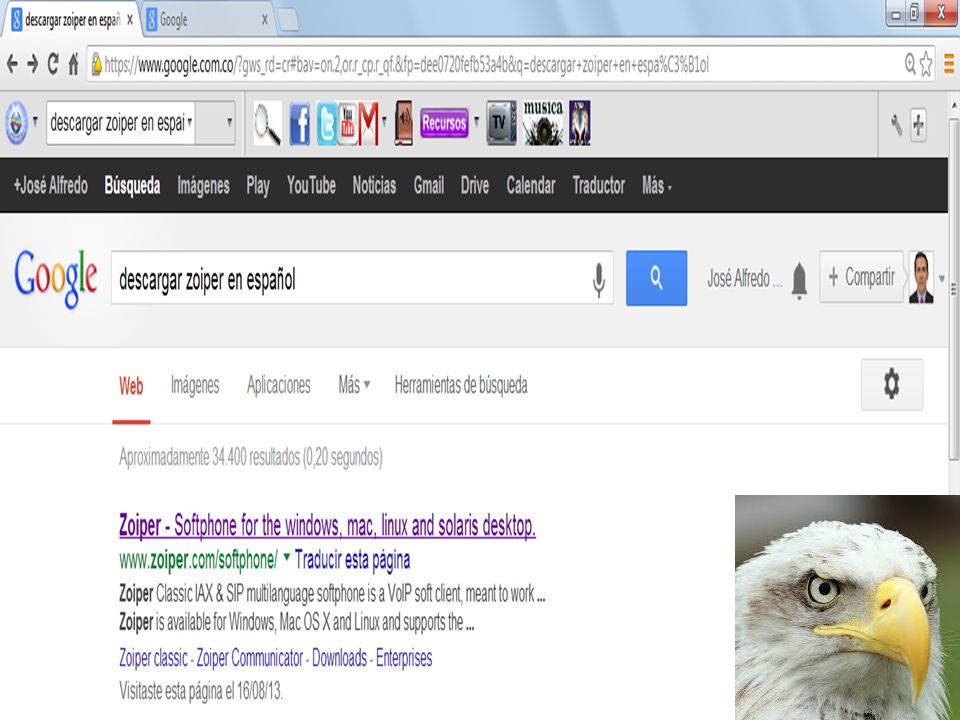Expand the Más search filter dropdown
Viewport: 960px width, 720px height.
[354, 385]
